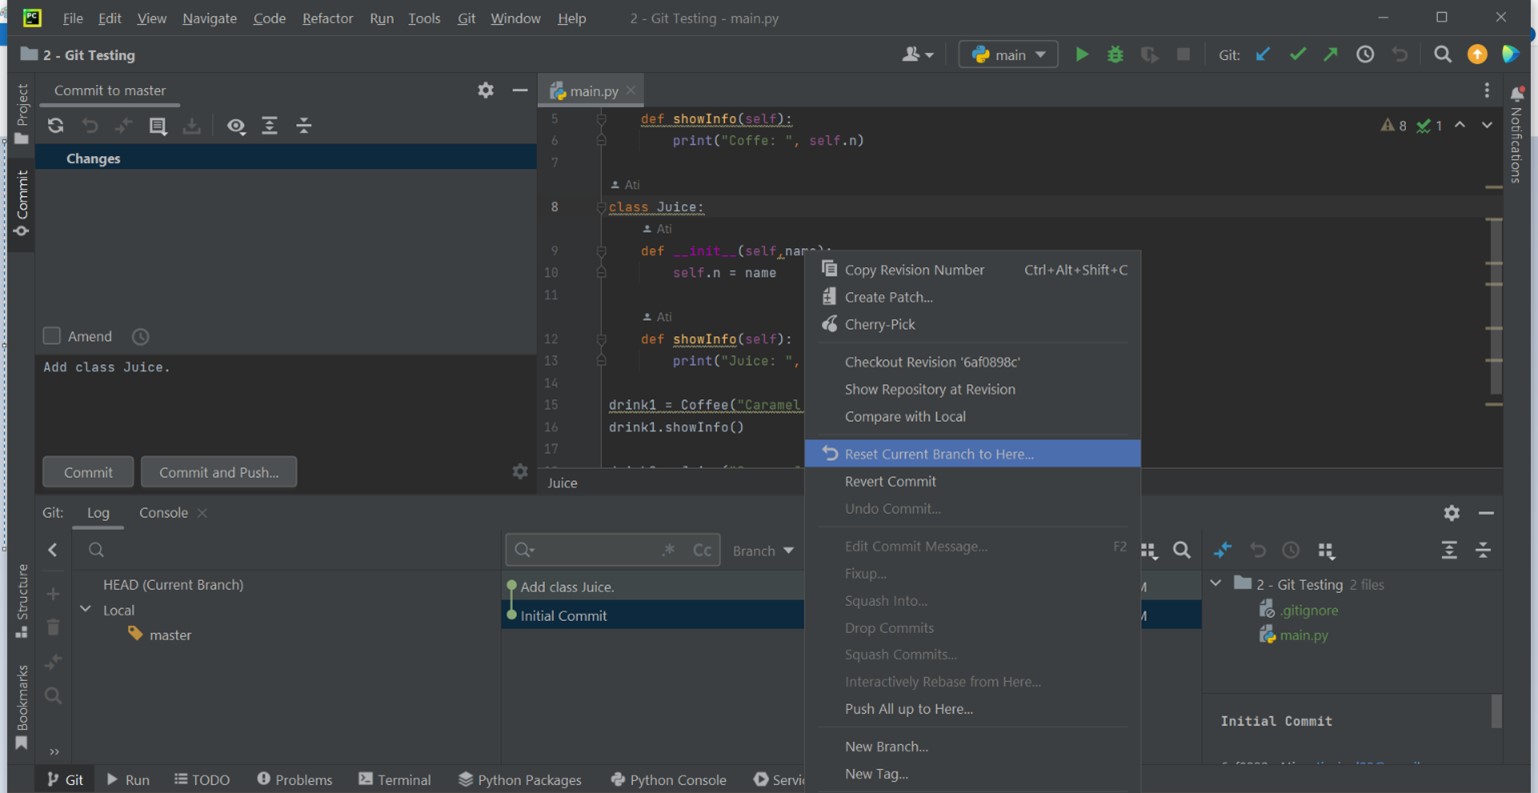Open Git Log settings with the gear icon

click(1451, 512)
